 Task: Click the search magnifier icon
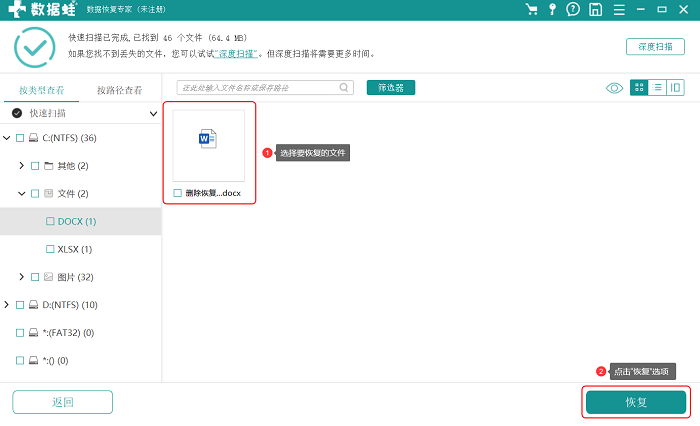click(x=344, y=88)
